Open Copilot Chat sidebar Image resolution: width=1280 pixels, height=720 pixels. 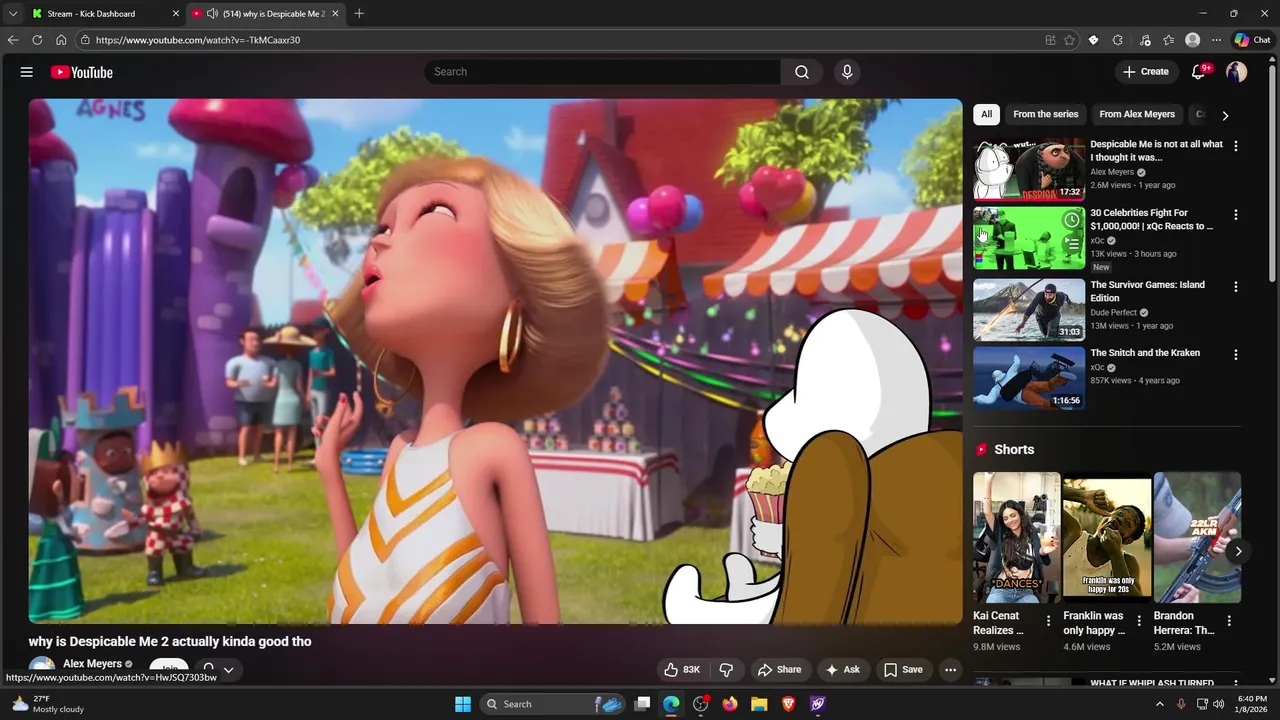click(1253, 40)
